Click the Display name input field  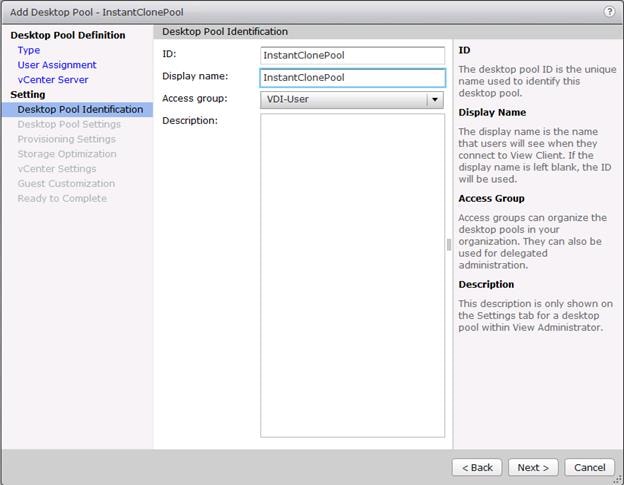coord(352,78)
